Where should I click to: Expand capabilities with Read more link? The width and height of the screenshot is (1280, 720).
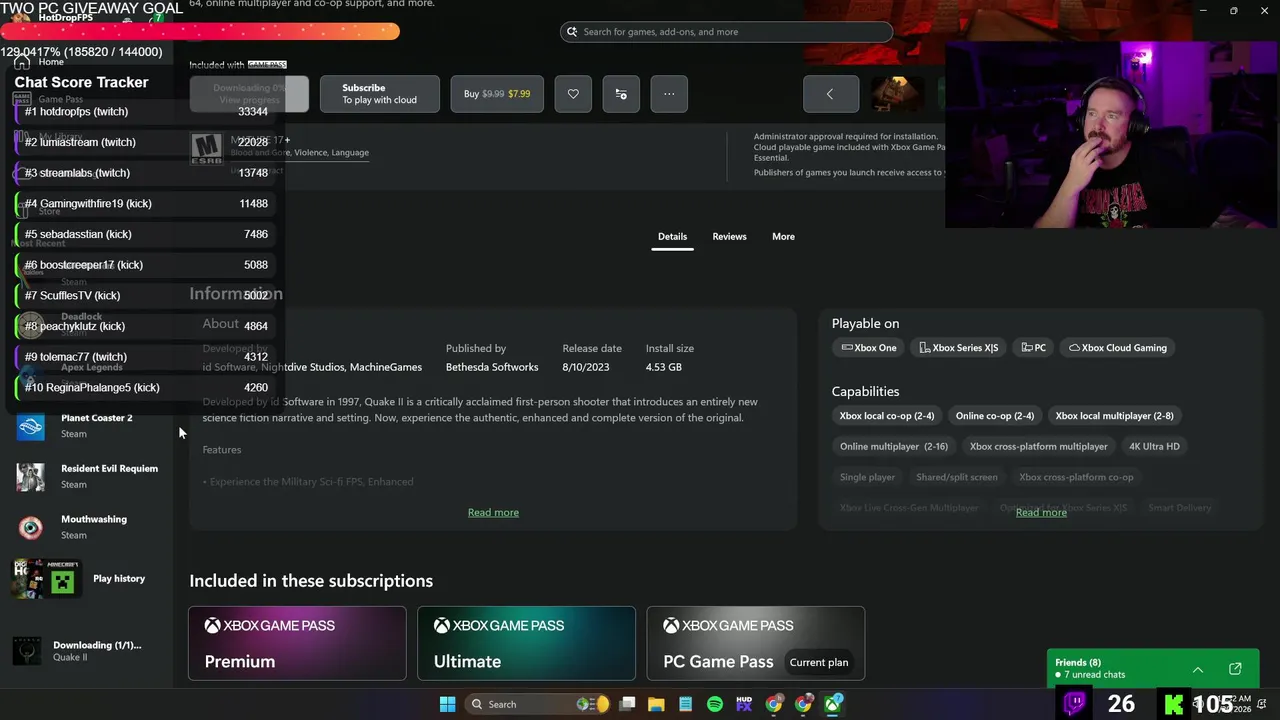point(1041,512)
